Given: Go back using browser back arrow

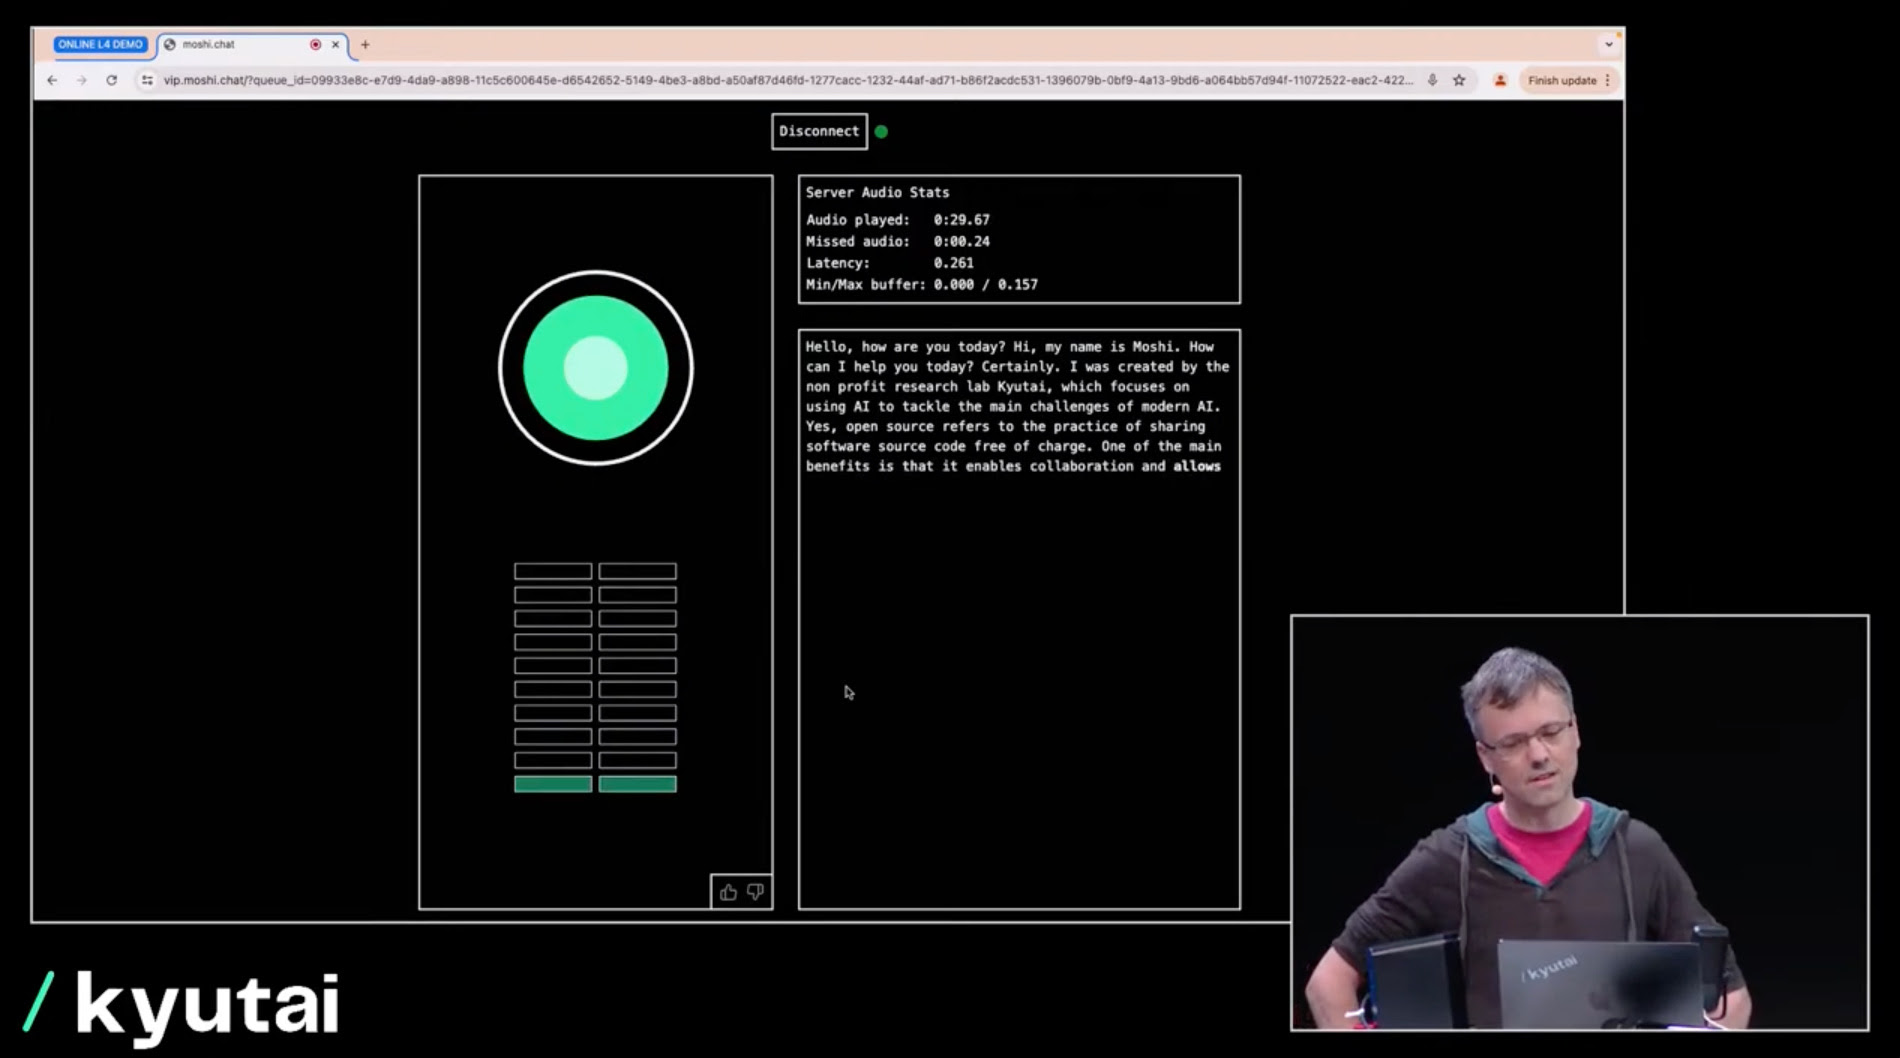Looking at the screenshot, I should click(52, 80).
